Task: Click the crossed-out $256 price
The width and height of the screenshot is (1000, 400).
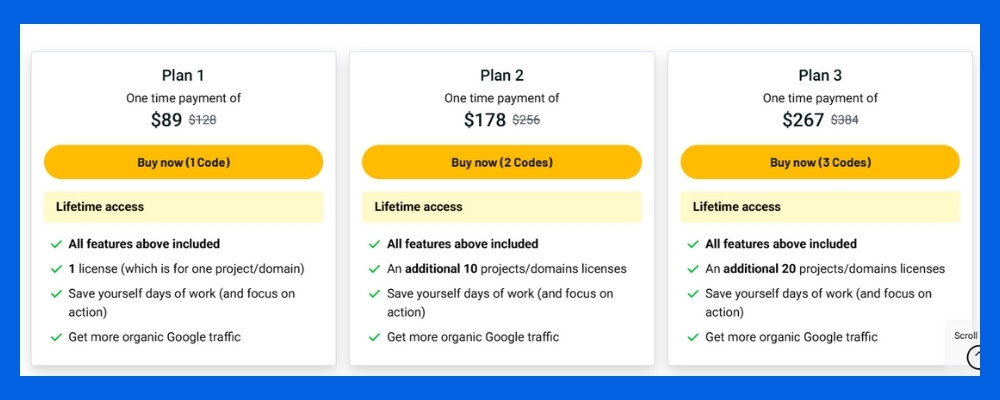Action: [x=526, y=120]
